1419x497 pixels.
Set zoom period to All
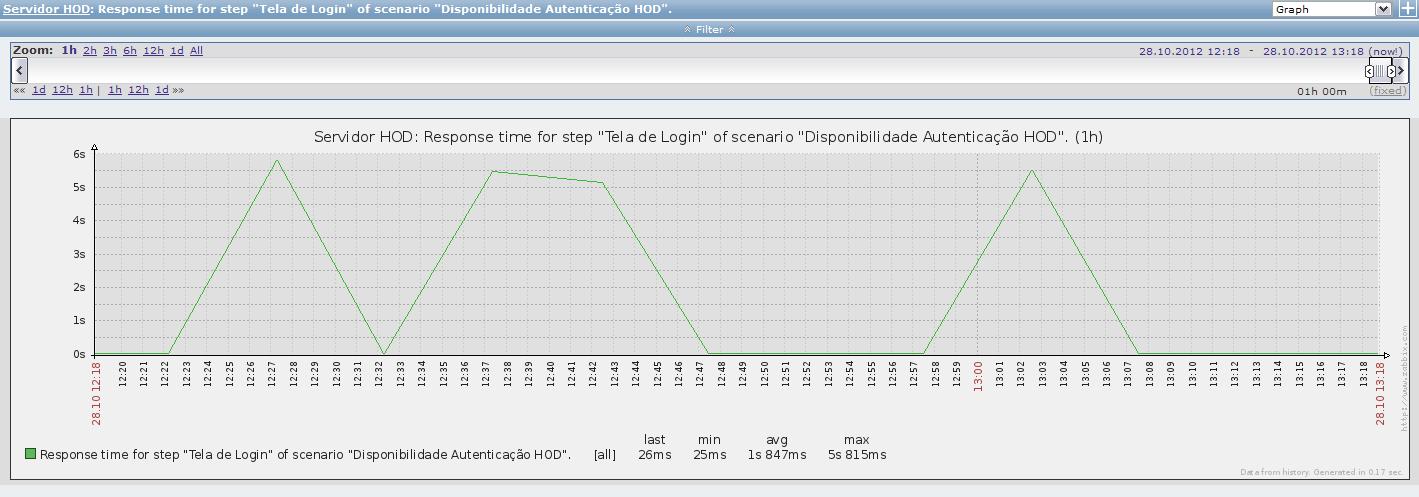[x=196, y=50]
